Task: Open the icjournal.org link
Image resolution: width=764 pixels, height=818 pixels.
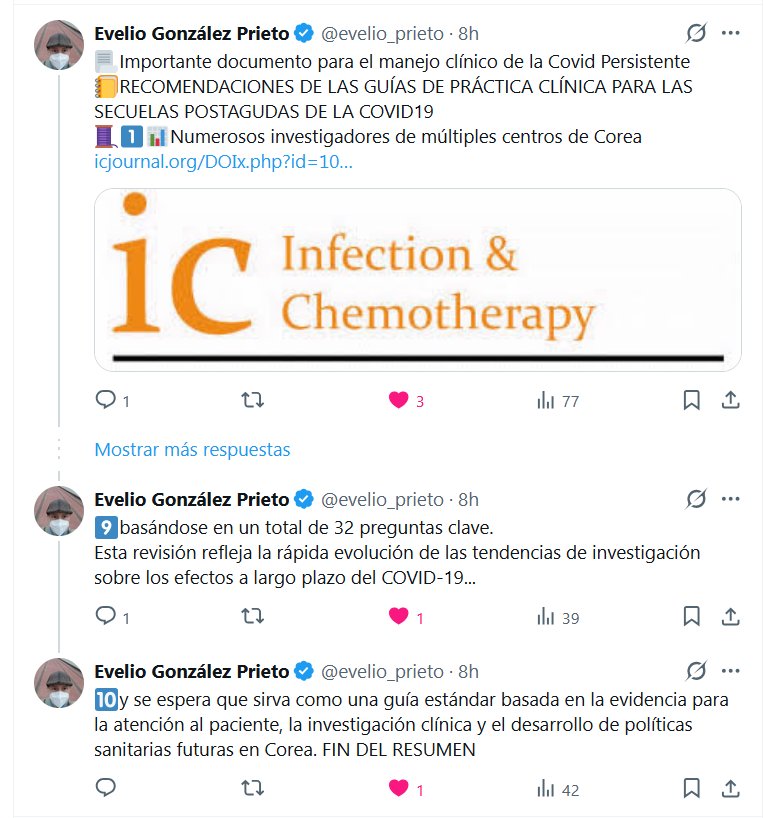Action: [x=223, y=161]
